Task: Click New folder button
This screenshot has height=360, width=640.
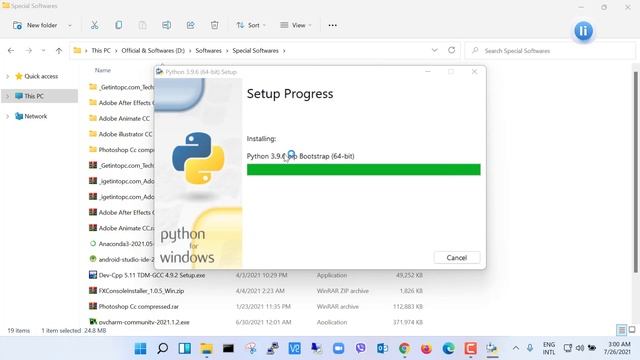Action: (36, 25)
